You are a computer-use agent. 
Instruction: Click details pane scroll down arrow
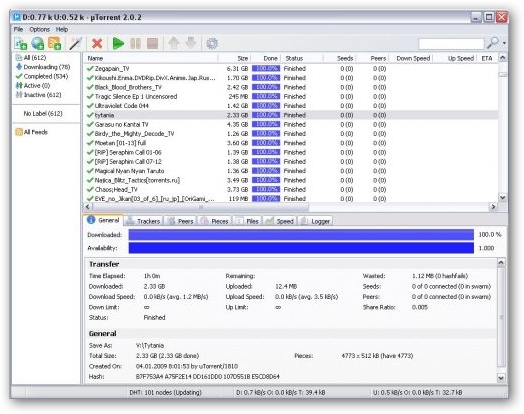point(501,378)
